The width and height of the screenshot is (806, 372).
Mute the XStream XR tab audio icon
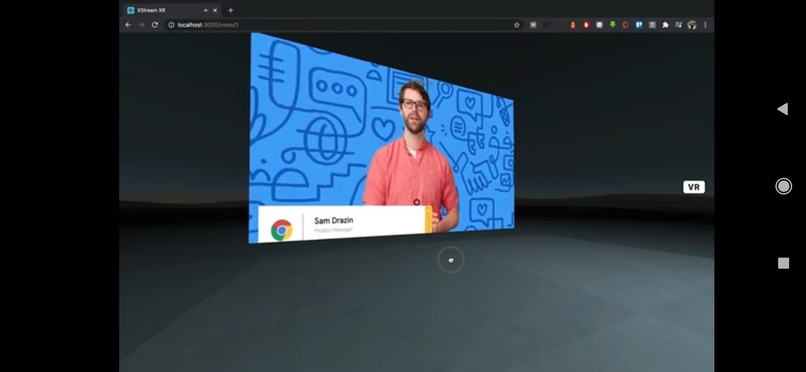(x=206, y=10)
